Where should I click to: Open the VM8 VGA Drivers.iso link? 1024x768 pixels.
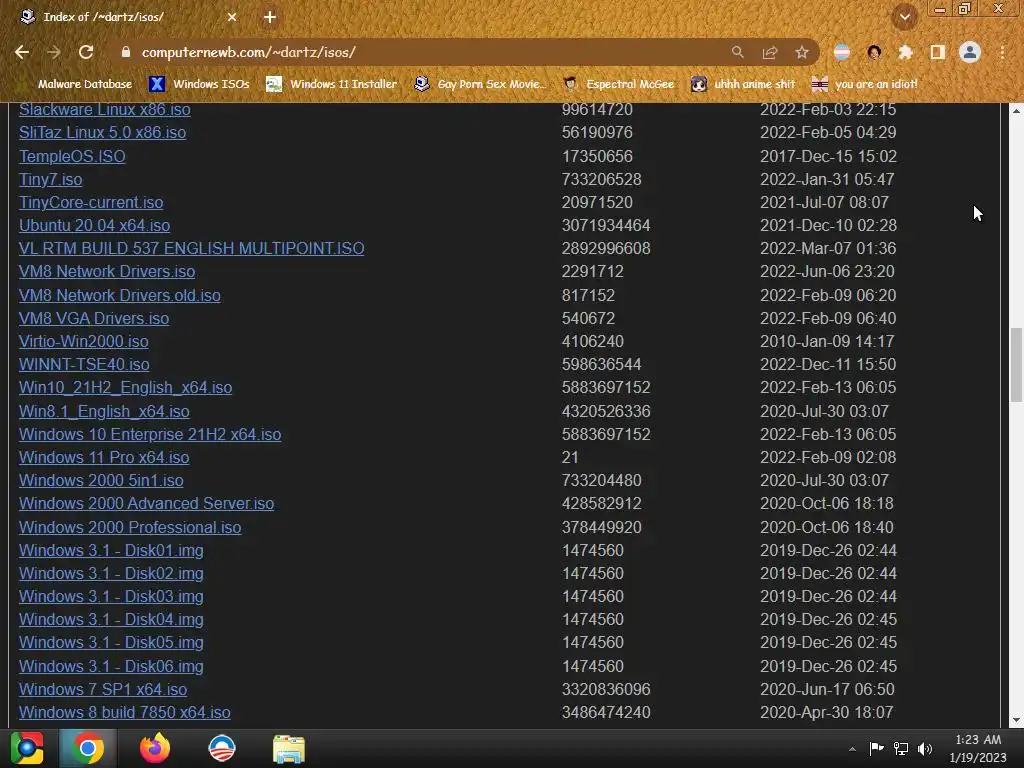coord(94,318)
